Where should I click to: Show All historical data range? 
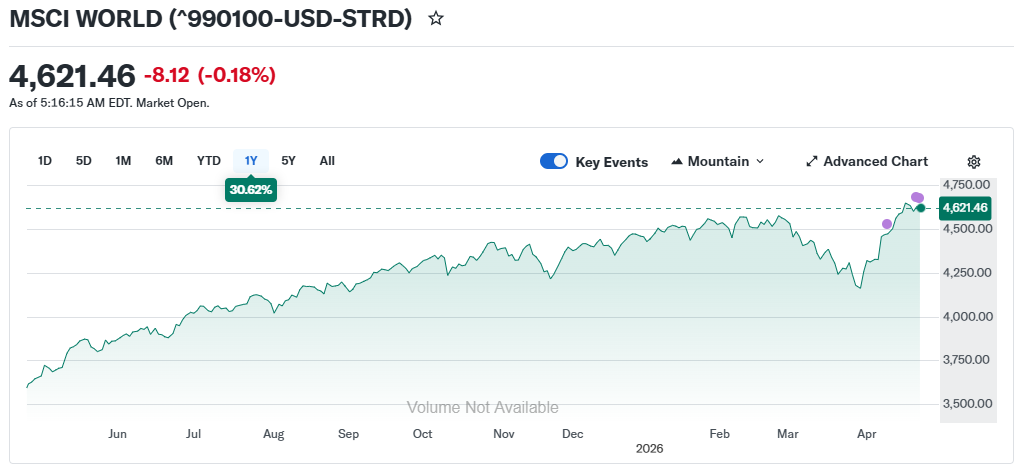pos(327,161)
